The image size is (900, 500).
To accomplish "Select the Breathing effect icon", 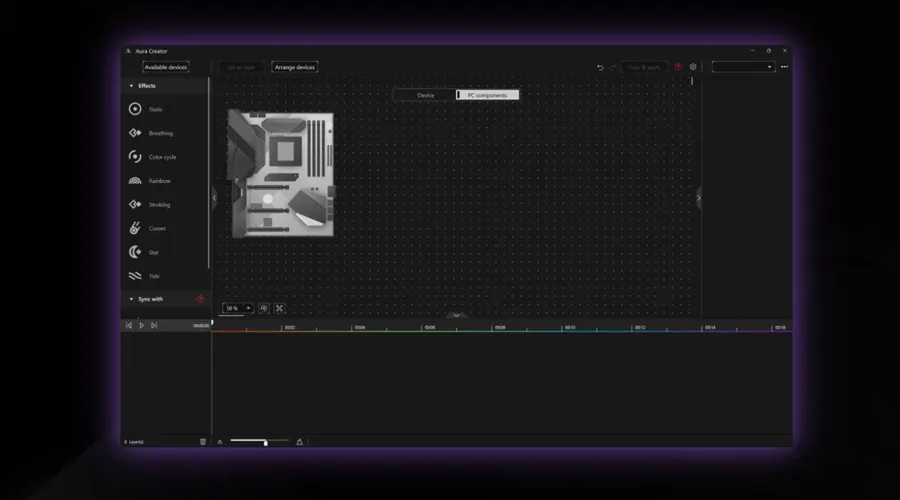I will (x=135, y=133).
